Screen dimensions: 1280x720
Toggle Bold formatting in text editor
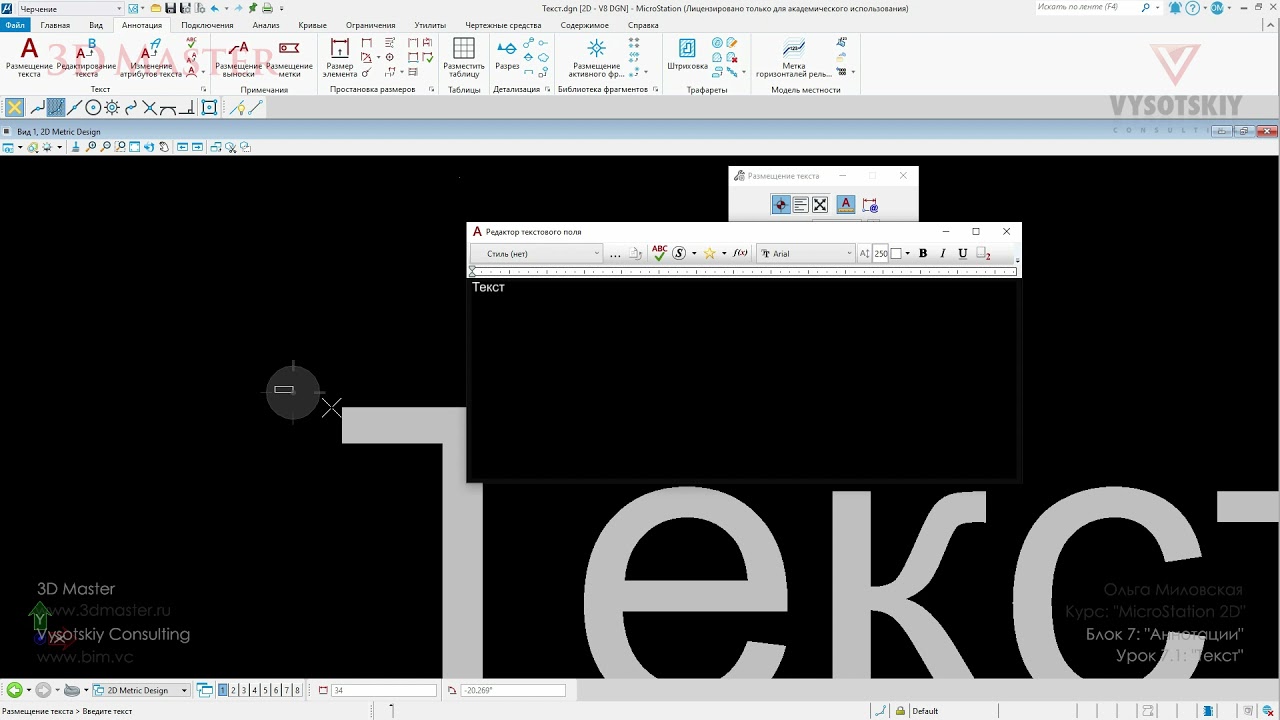[923, 253]
